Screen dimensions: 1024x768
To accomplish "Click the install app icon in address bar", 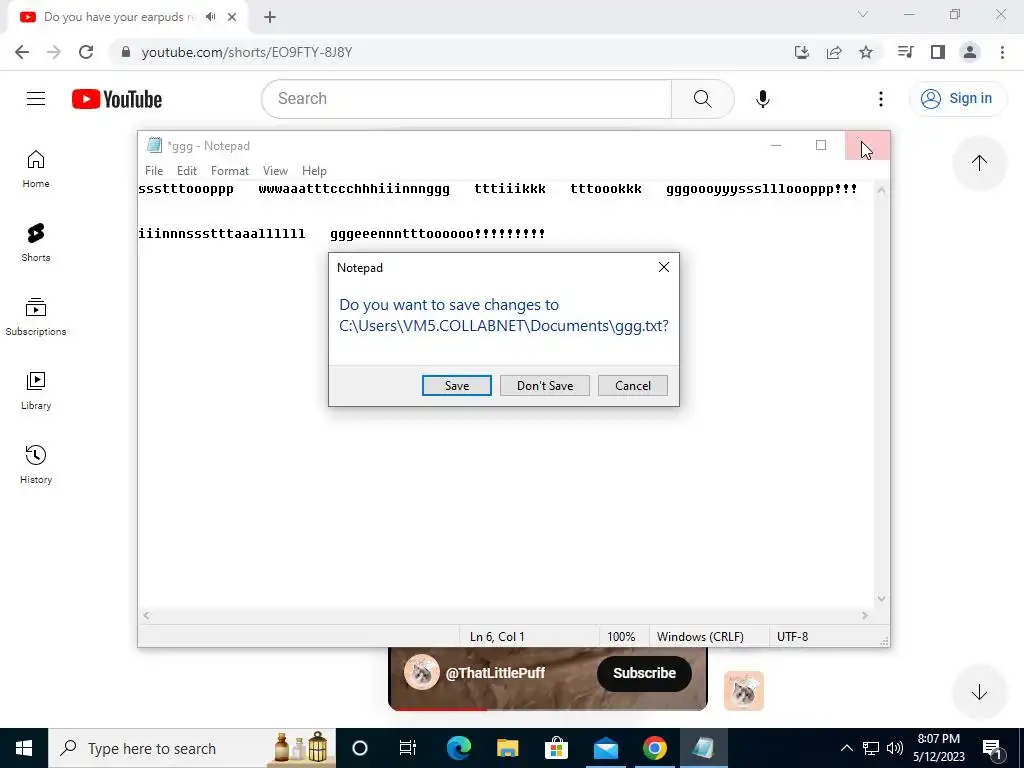I will click(802, 52).
